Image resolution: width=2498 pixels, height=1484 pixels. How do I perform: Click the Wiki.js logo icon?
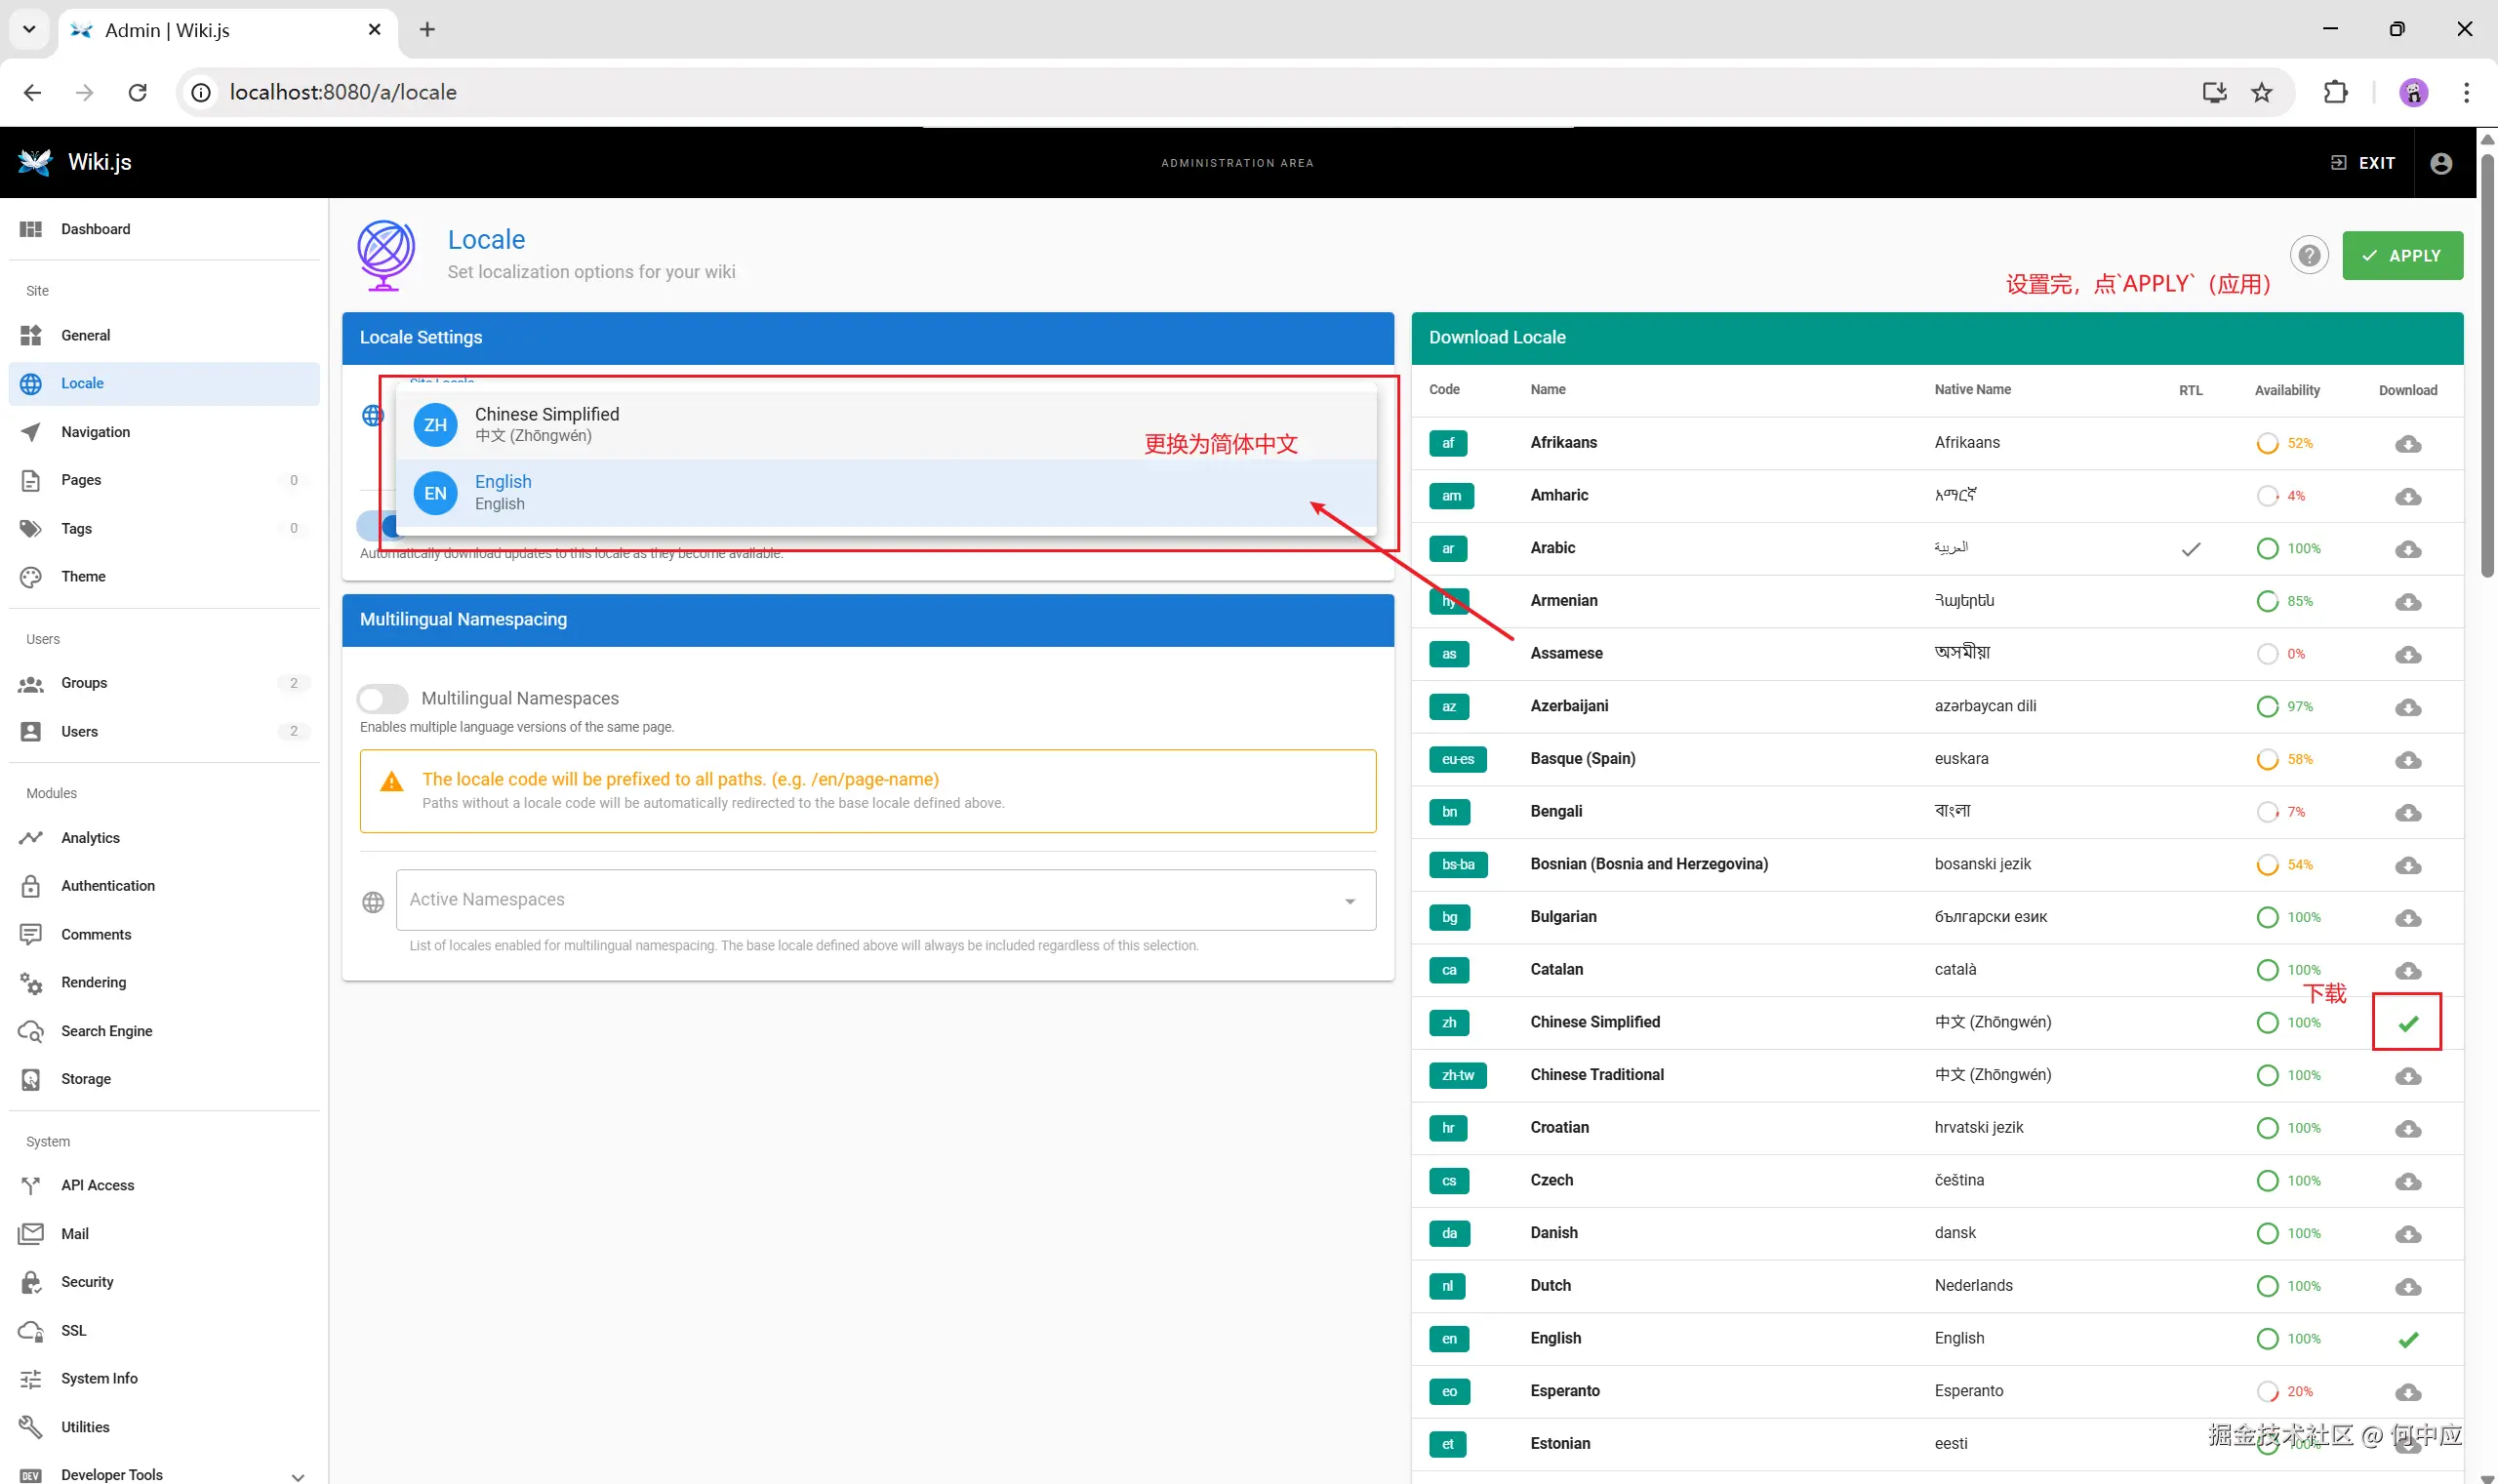pos(35,162)
